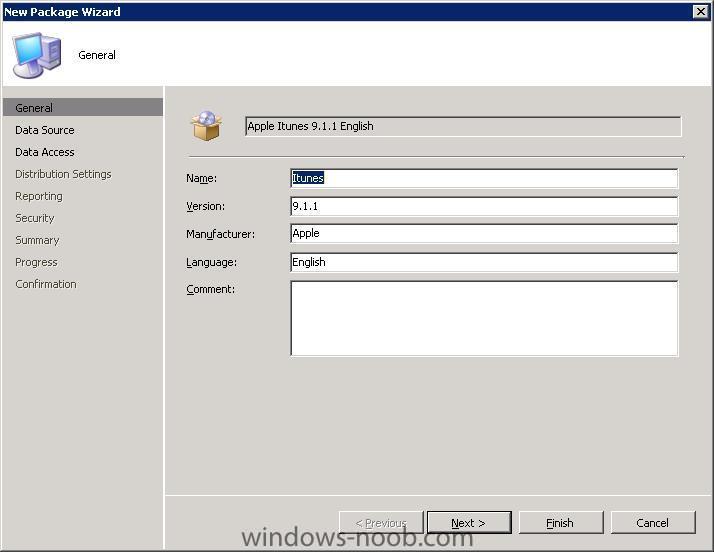Select the Confirmation step
Image resolution: width=714 pixels, height=552 pixels.
[46, 284]
